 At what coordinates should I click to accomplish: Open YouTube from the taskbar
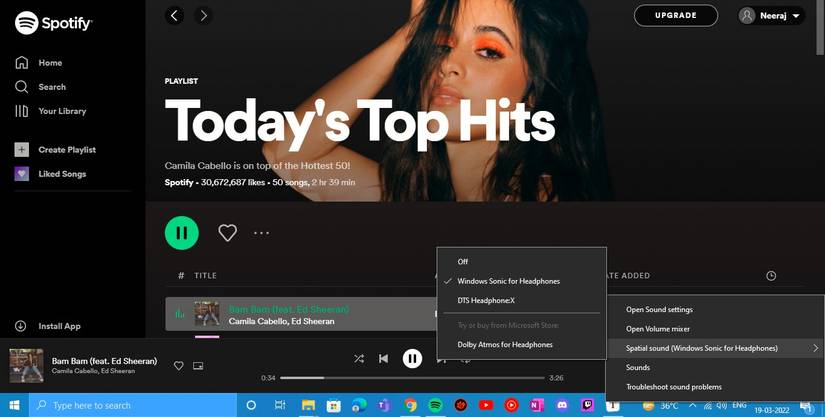tap(486, 405)
